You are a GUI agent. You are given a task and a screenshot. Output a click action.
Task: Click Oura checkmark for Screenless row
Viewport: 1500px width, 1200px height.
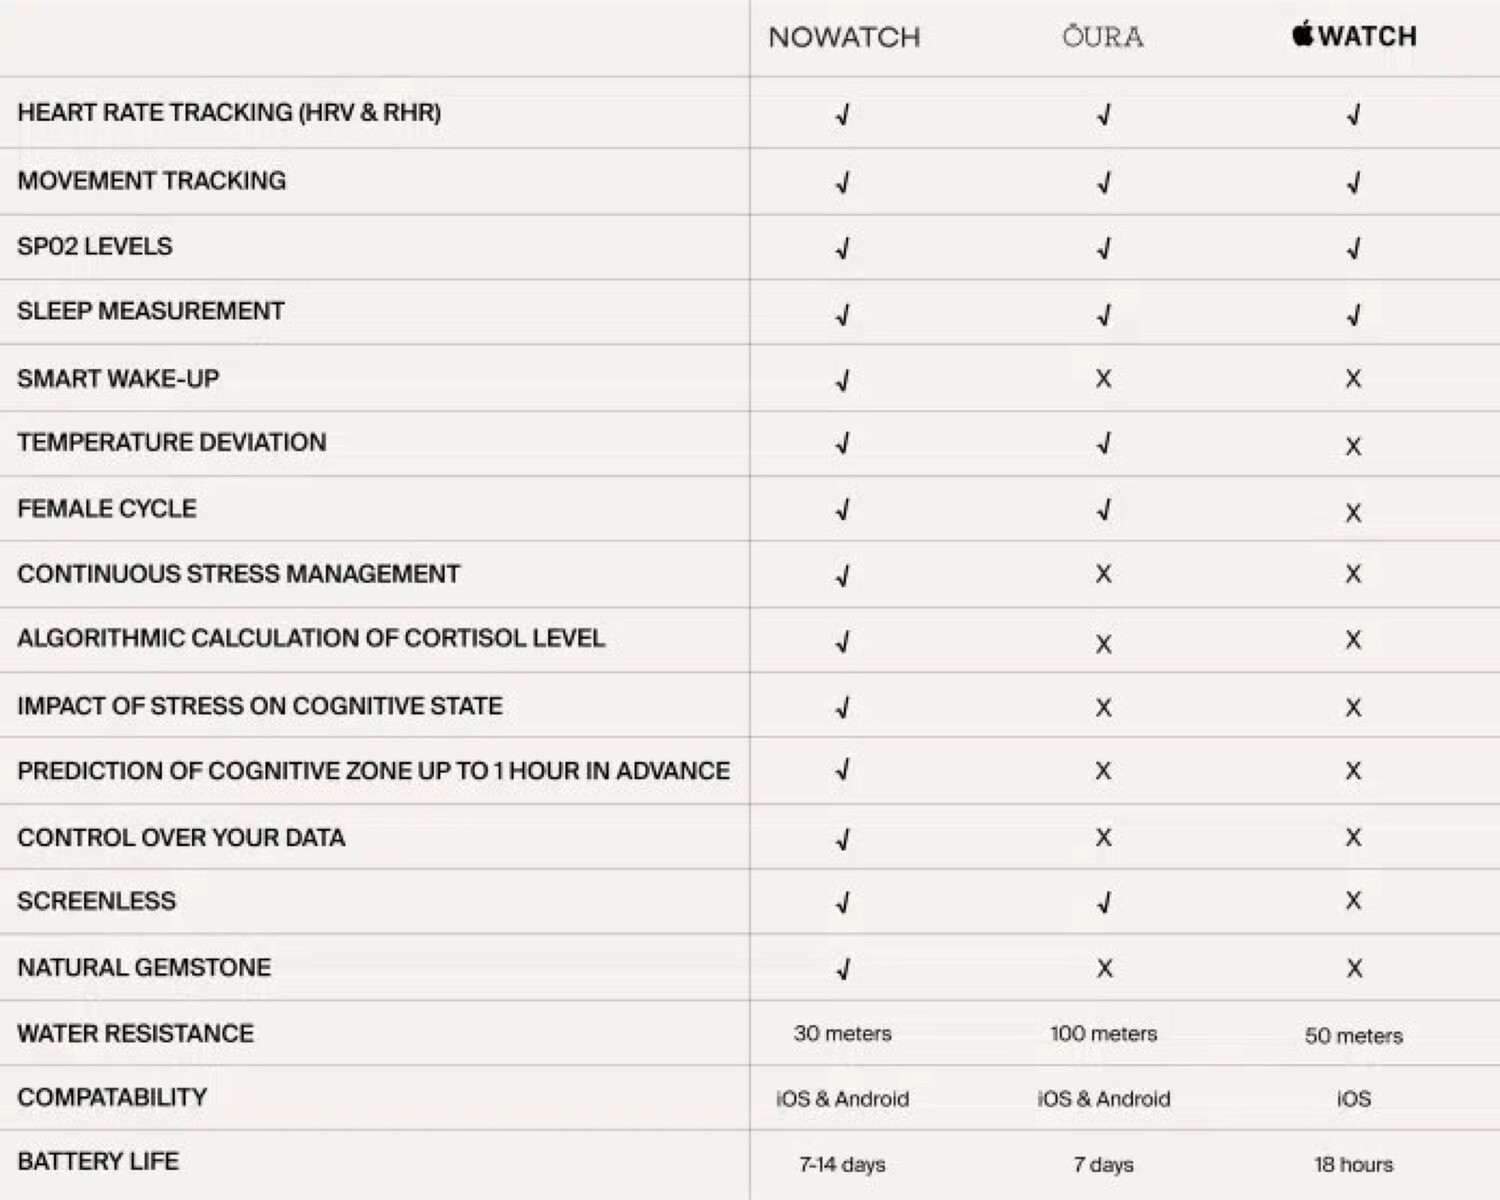coord(1103,903)
